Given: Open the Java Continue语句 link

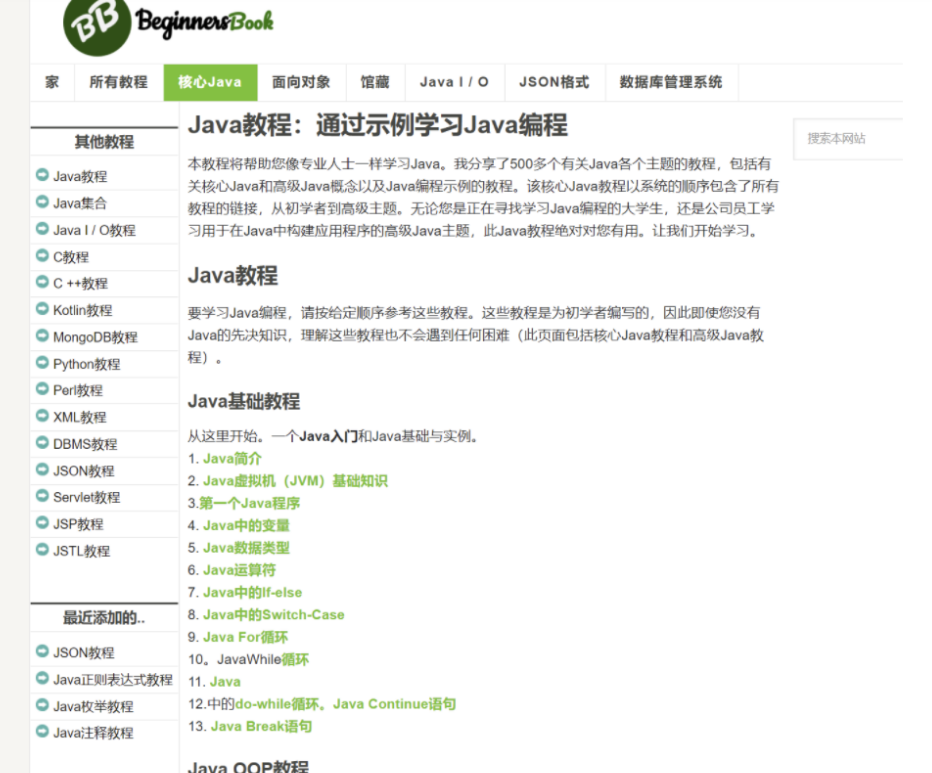Looking at the screenshot, I should tap(395, 704).
